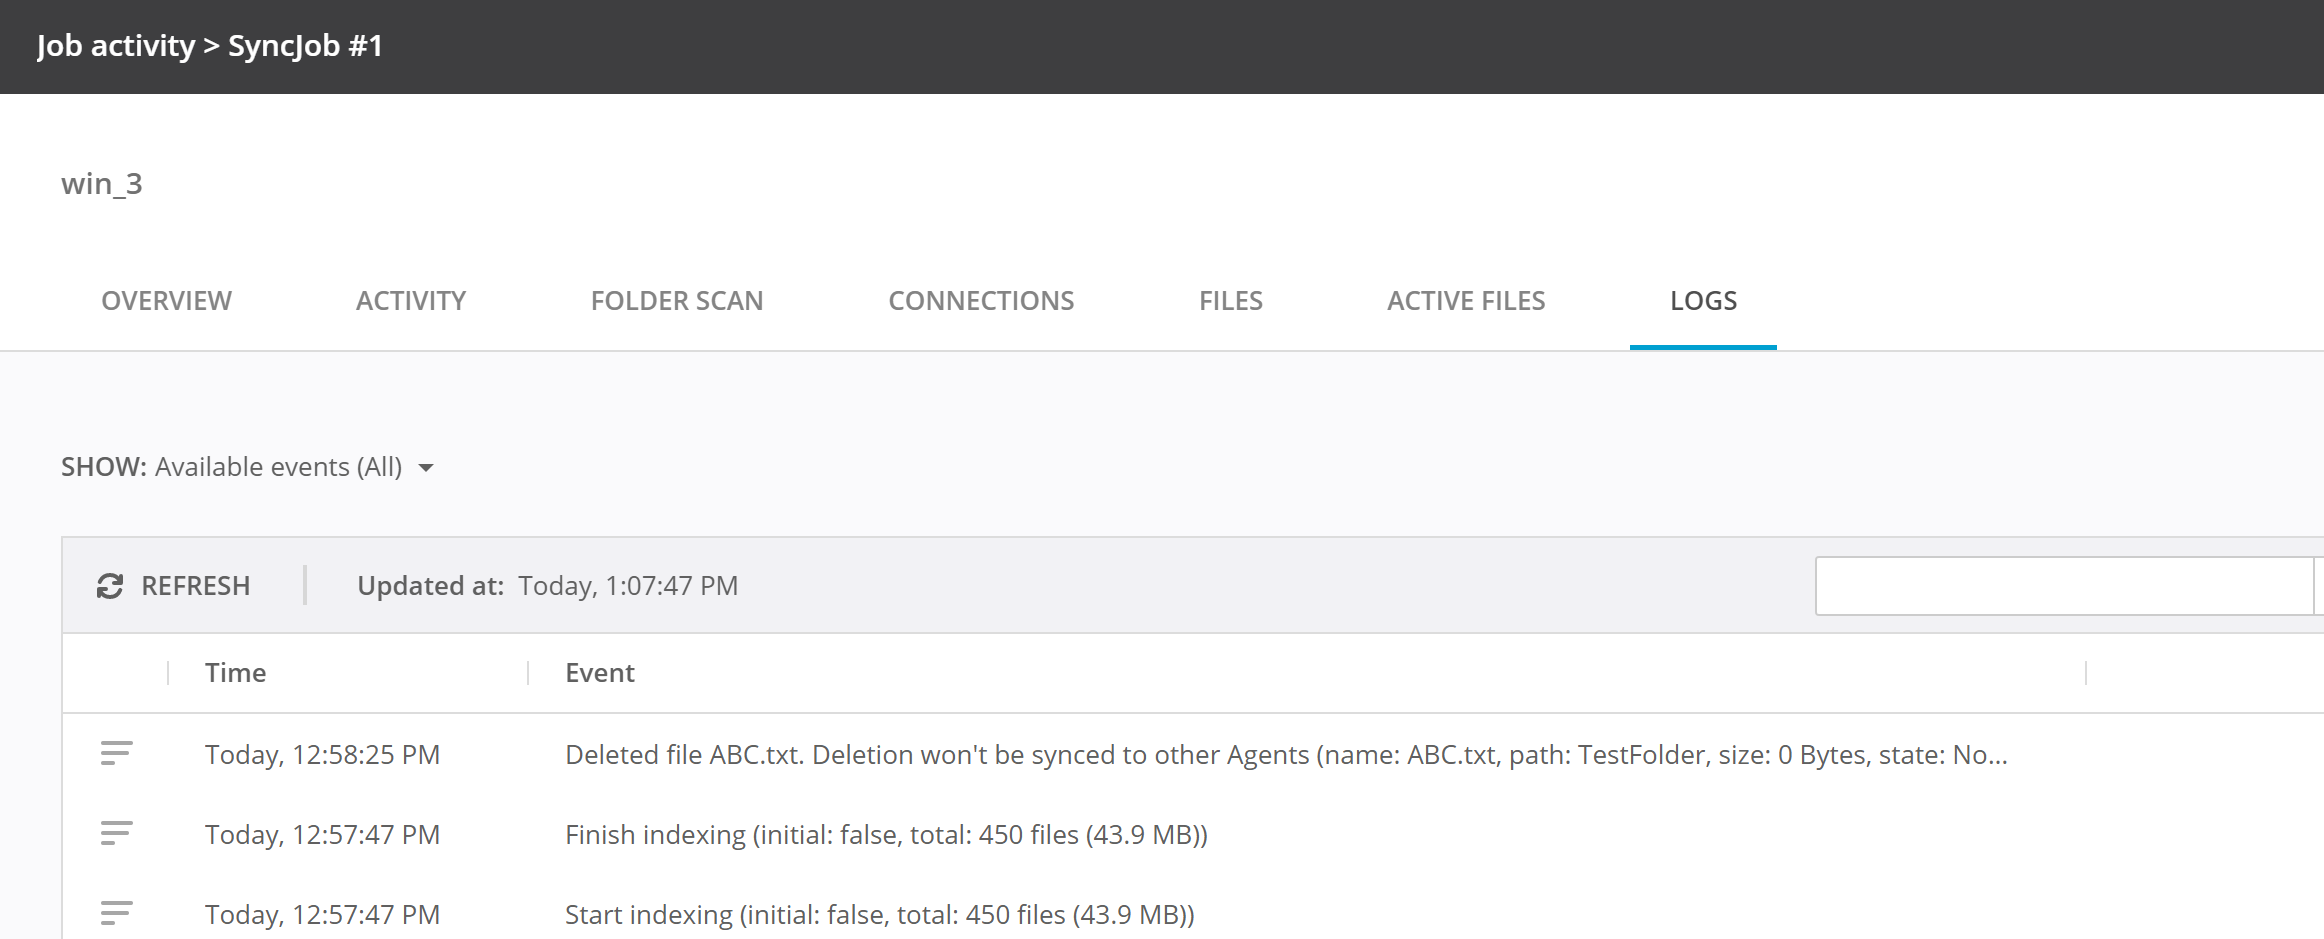
Task: Open details icon for Deleted file ABC.txt row
Action: pyautogui.click(x=116, y=754)
